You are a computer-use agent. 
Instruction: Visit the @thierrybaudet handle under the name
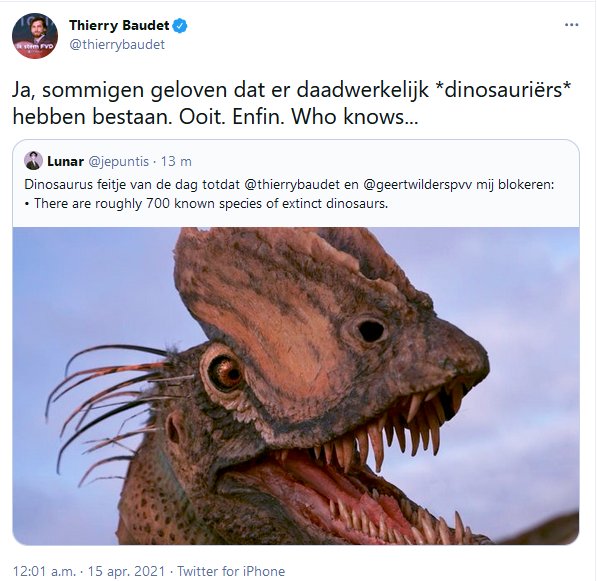click(117, 45)
